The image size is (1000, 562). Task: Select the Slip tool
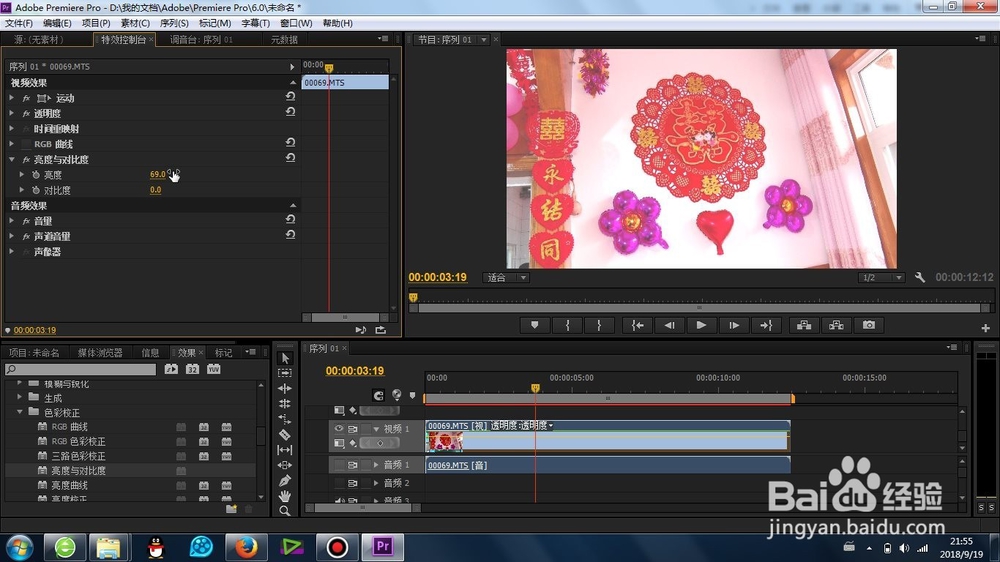(x=285, y=450)
